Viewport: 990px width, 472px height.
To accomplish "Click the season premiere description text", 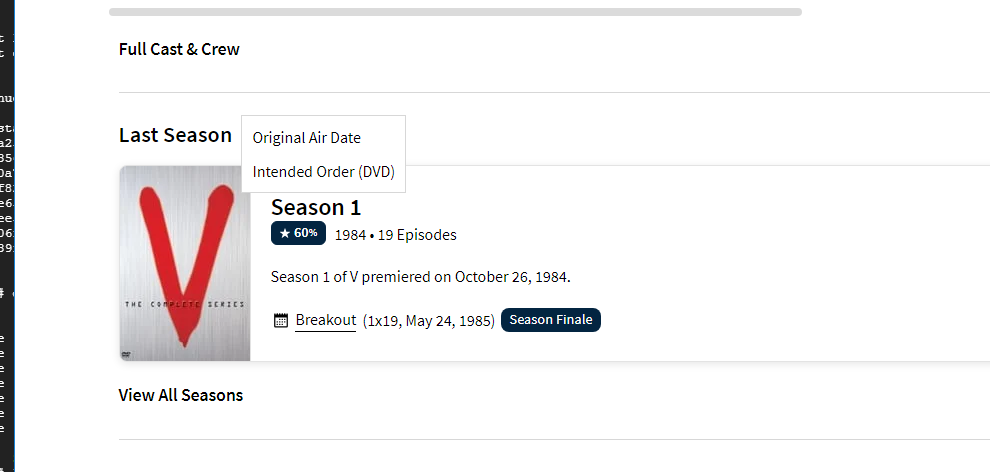I will [x=420, y=276].
